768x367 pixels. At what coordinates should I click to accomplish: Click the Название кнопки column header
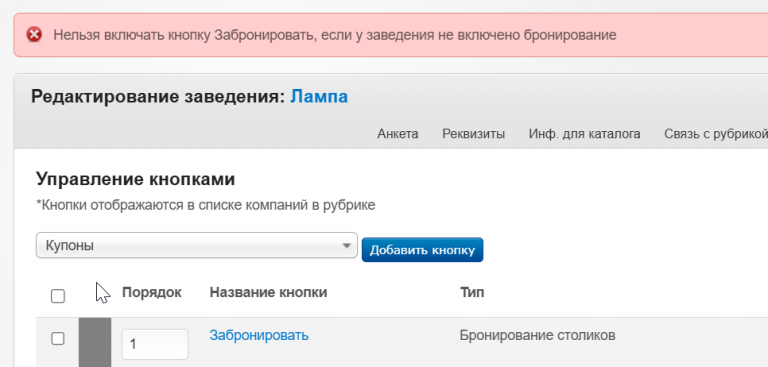(x=268, y=293)
